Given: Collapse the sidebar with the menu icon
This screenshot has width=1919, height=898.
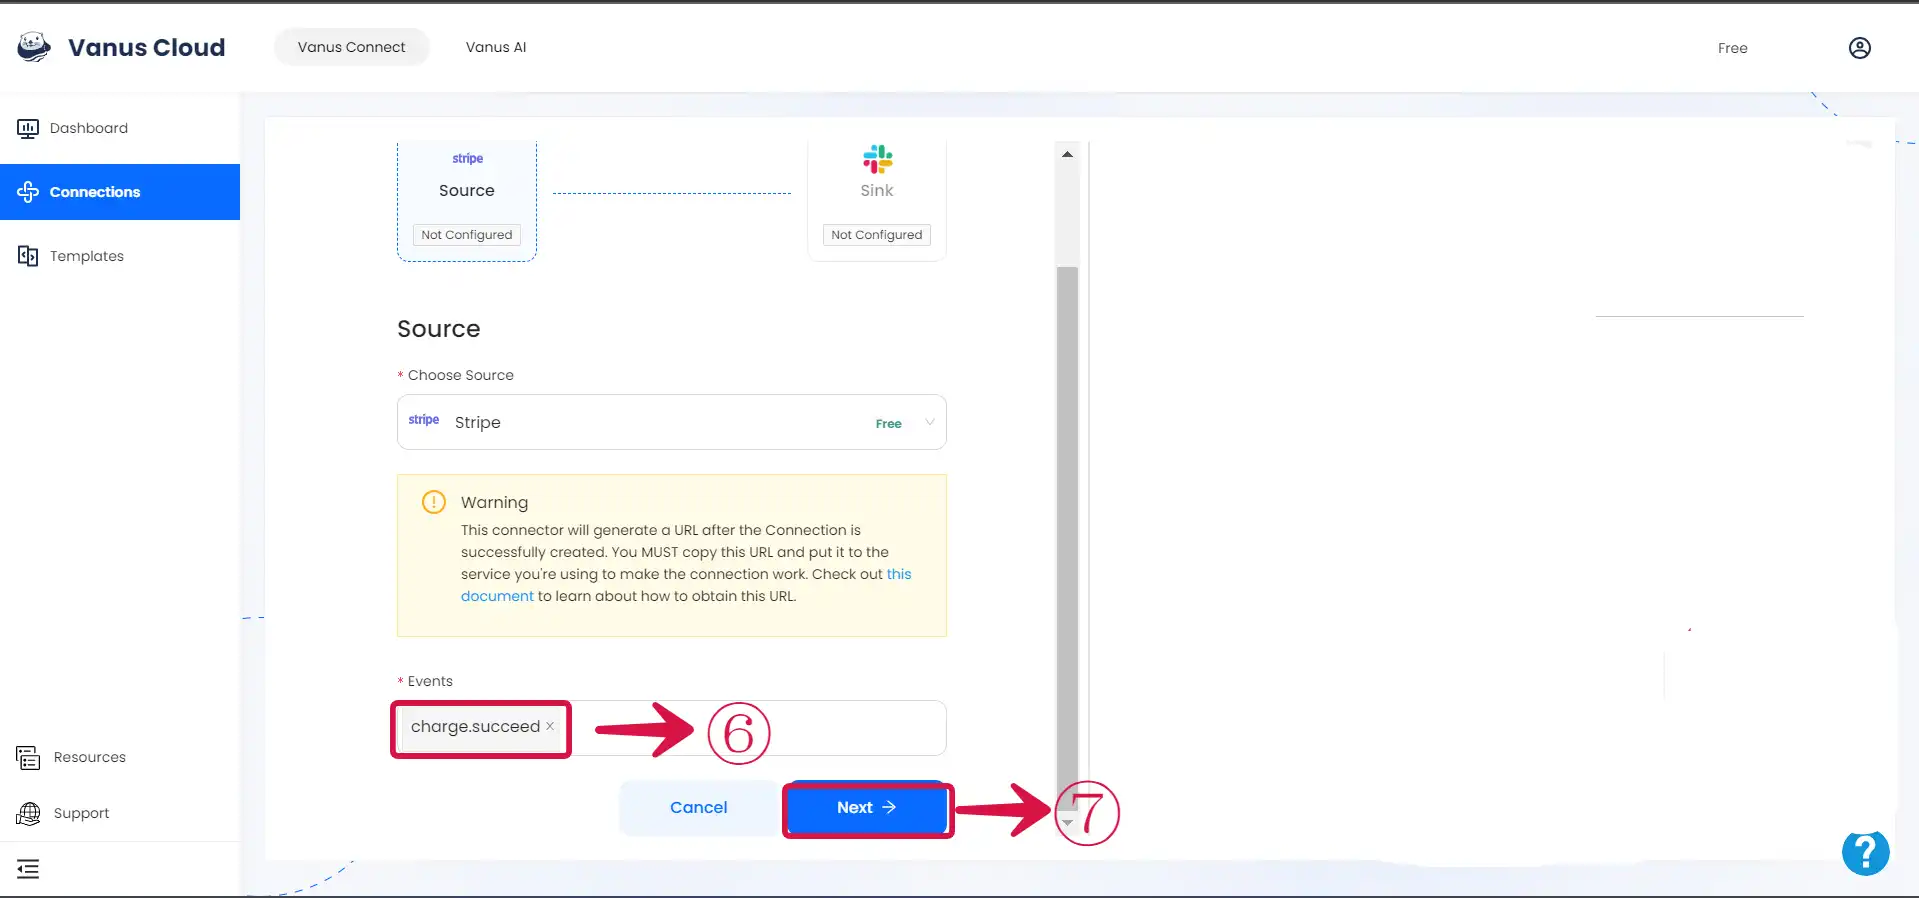Looking at the screenshot, I should (x=28, y=869).
